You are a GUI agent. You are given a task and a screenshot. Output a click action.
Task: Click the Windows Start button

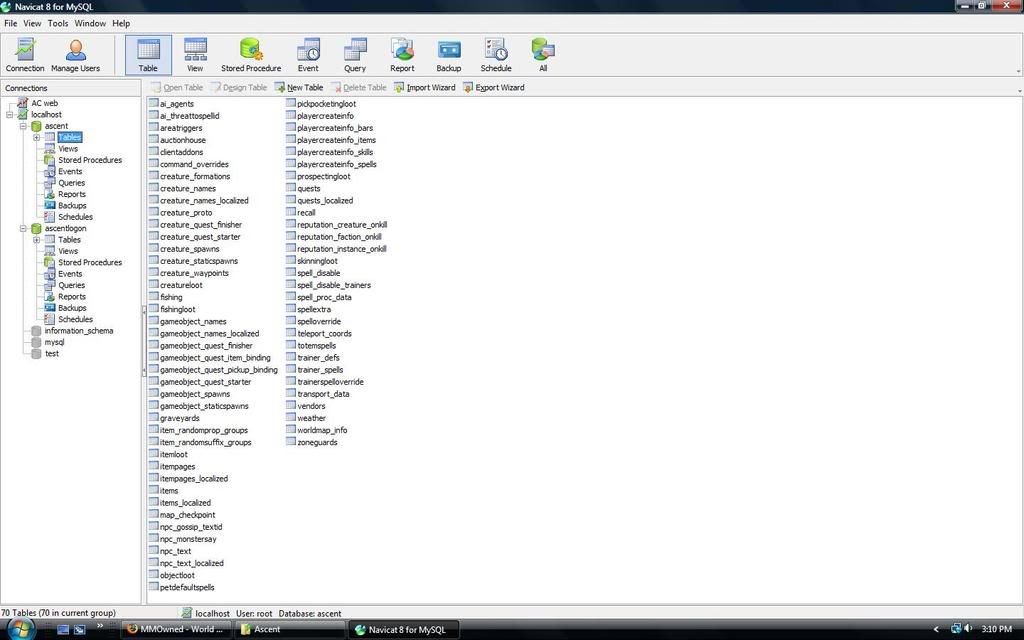click(x=20, y=630)
